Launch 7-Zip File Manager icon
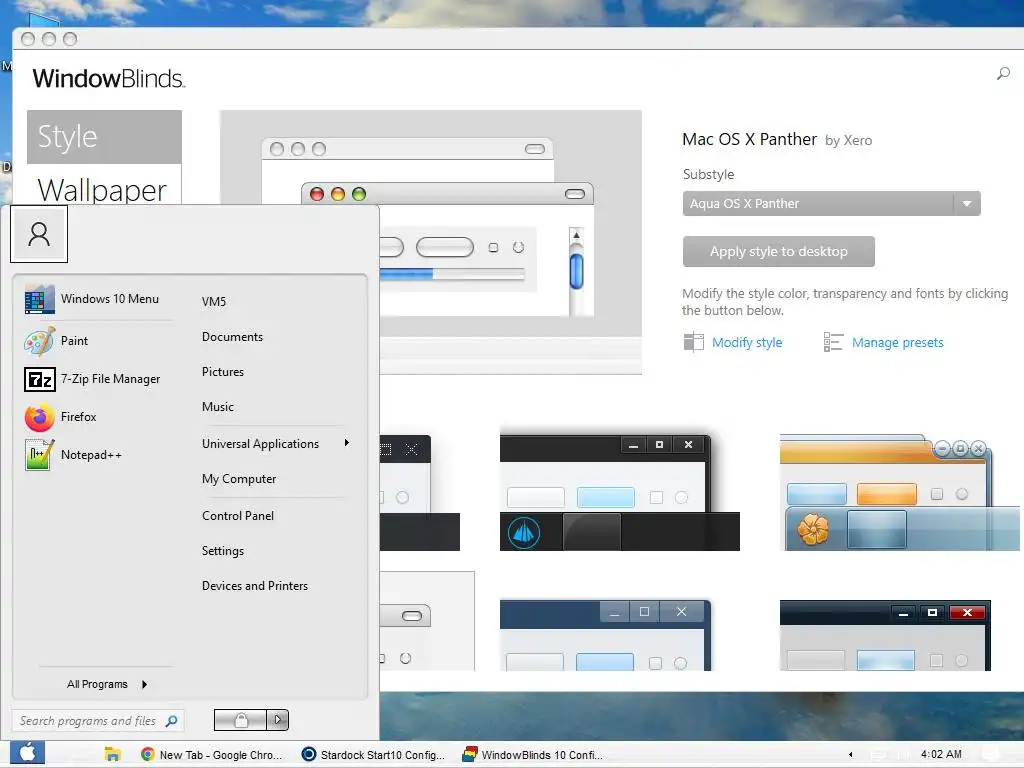This screenshot has width=1024, height=768. [x=39, y=379]
